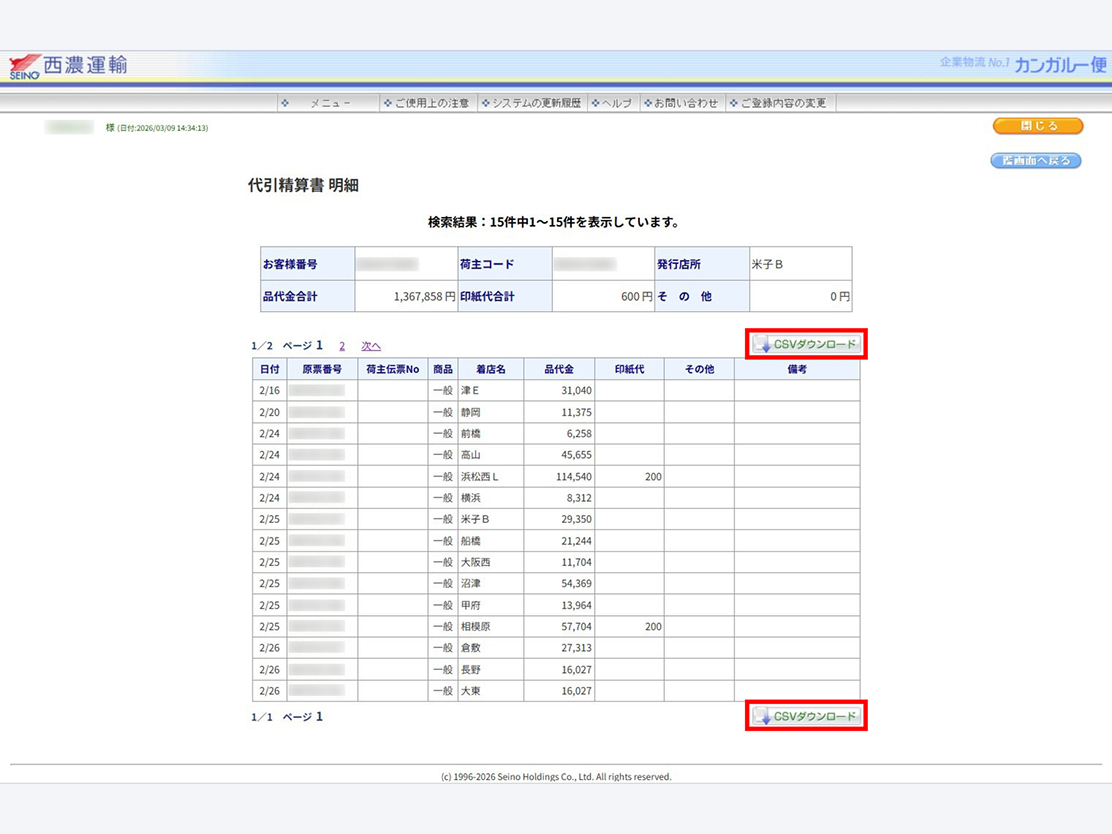Click the Seino logo in header
Screen dimensions: 1112x834
68,66
